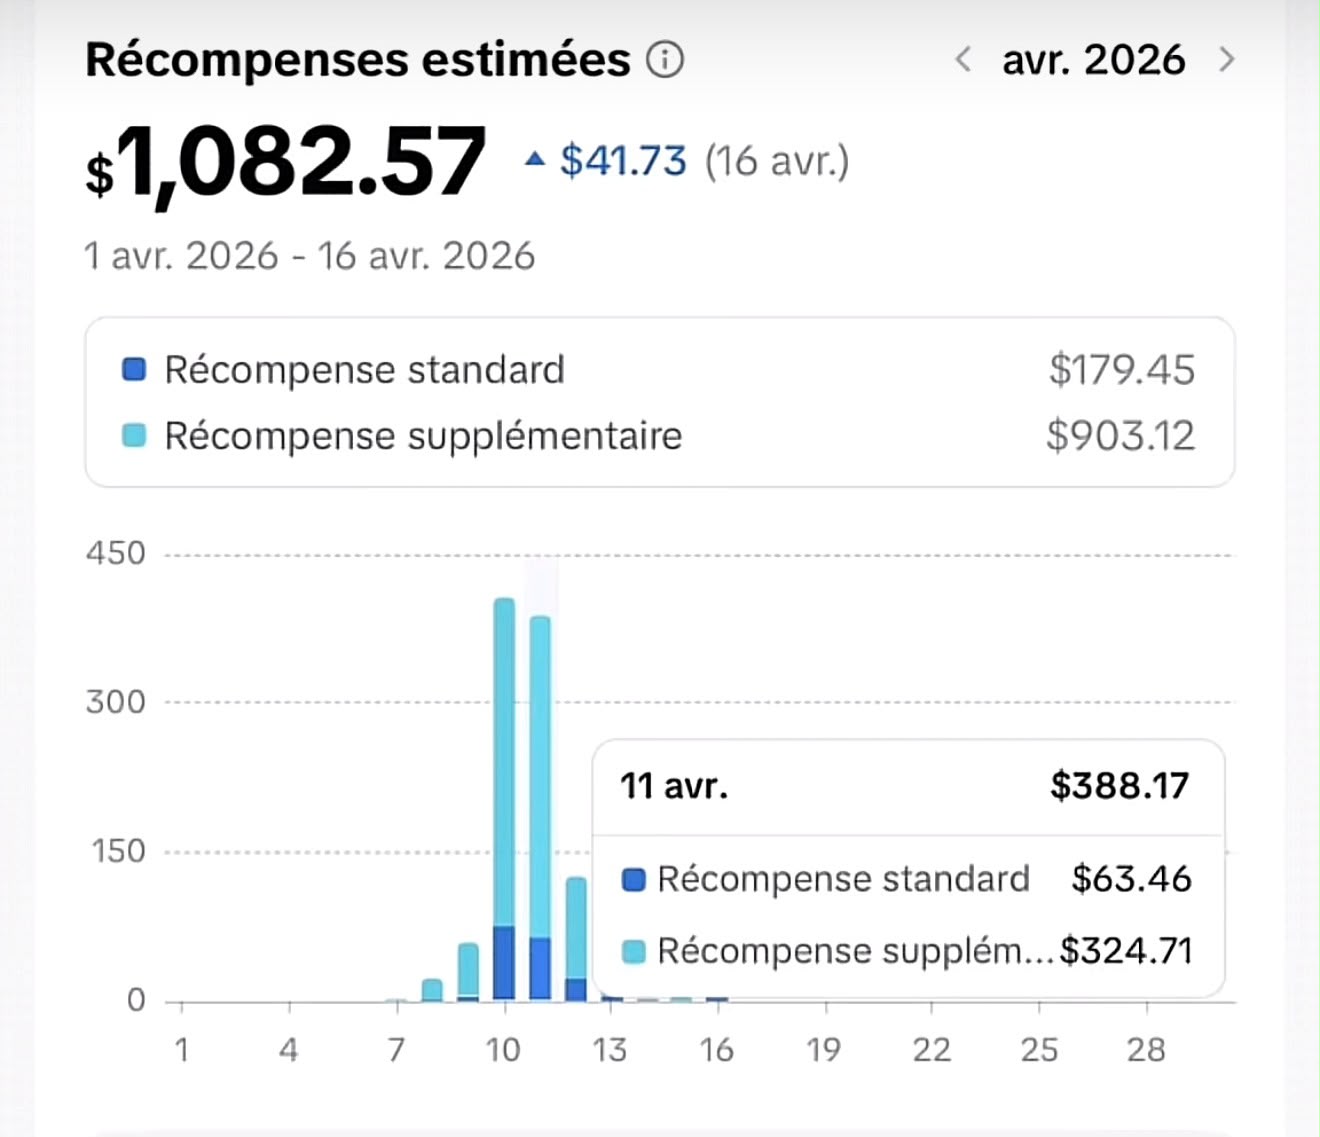Viewport: 1320px width, 1137px height.
Task: Click the dark blue Récompense standard legend swatch
Action: pyautogui.click(x=134, y=369)
